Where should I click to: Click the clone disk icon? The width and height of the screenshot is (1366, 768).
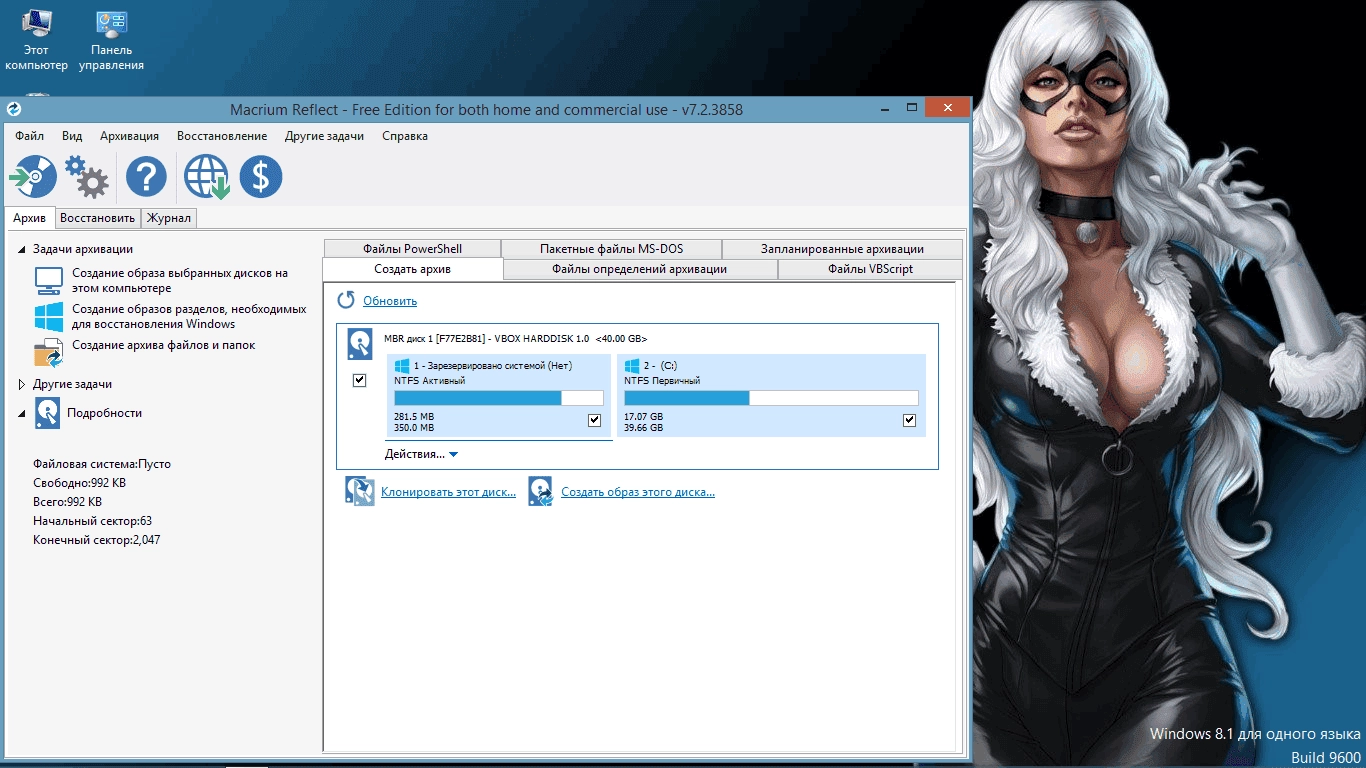click(x=360, y=491)
